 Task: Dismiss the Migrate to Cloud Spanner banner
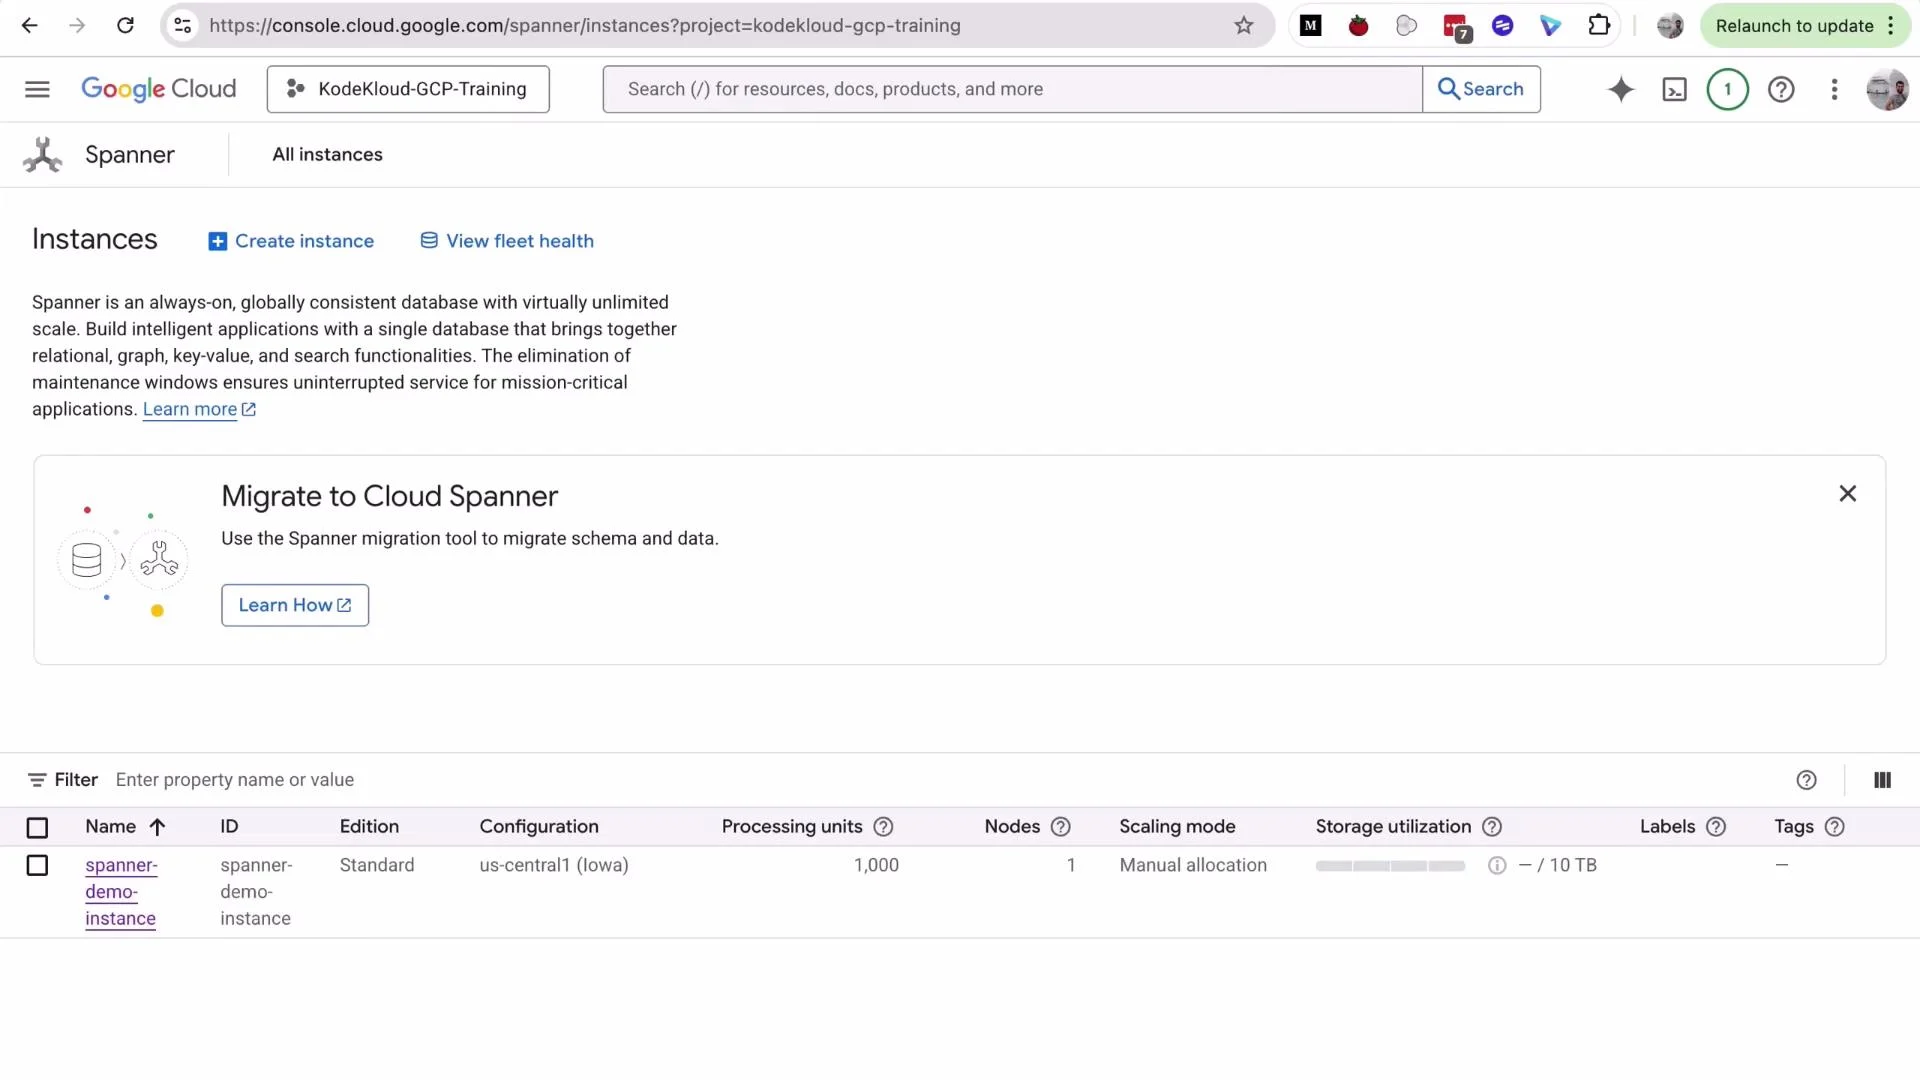tap(1848, 494)
